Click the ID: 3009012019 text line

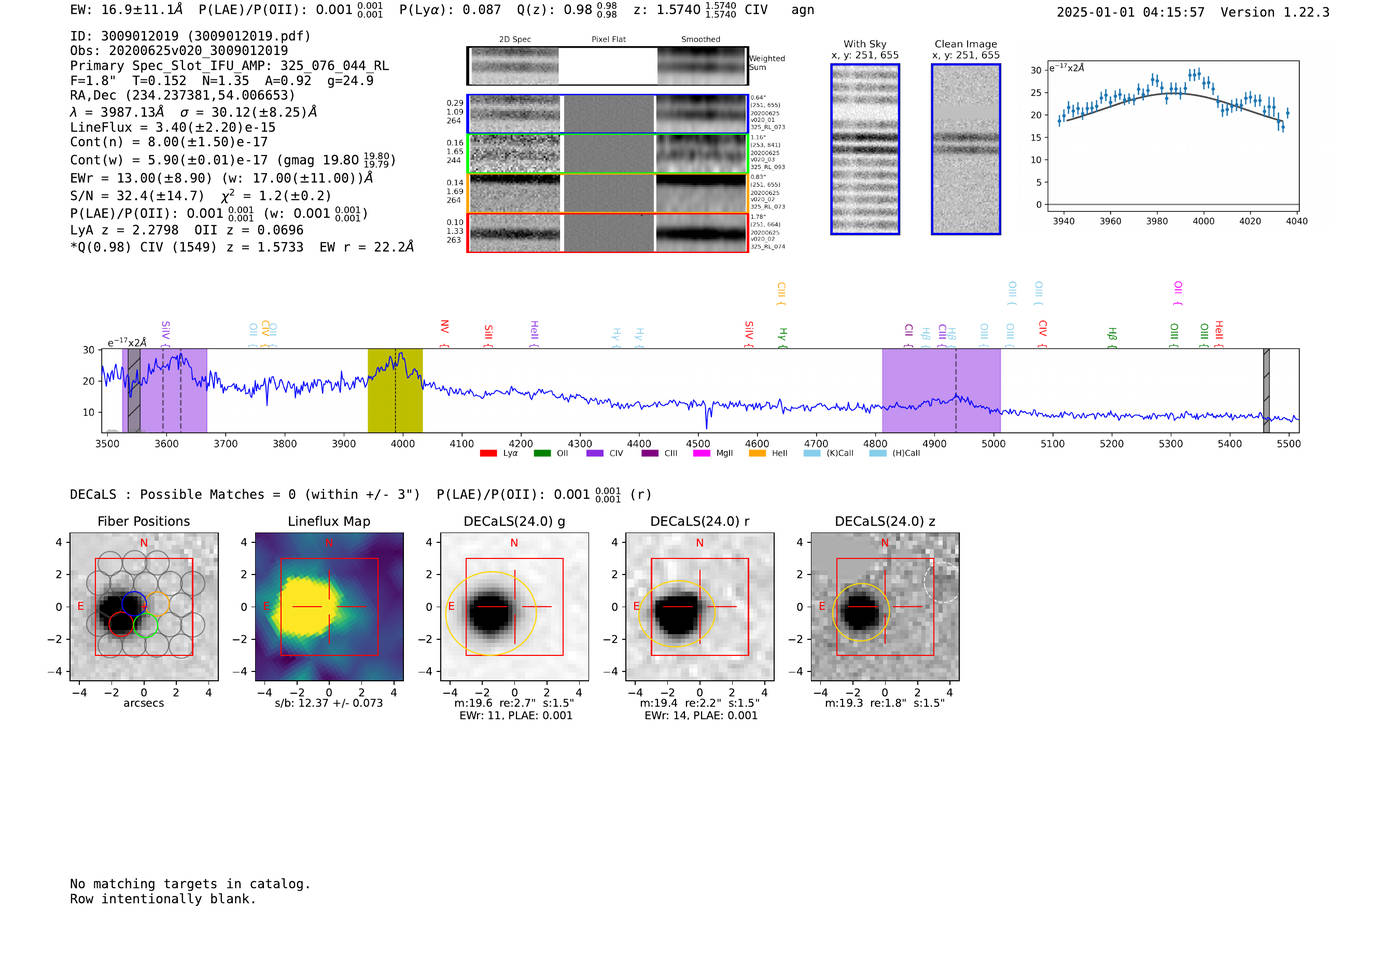coord(190,36)
